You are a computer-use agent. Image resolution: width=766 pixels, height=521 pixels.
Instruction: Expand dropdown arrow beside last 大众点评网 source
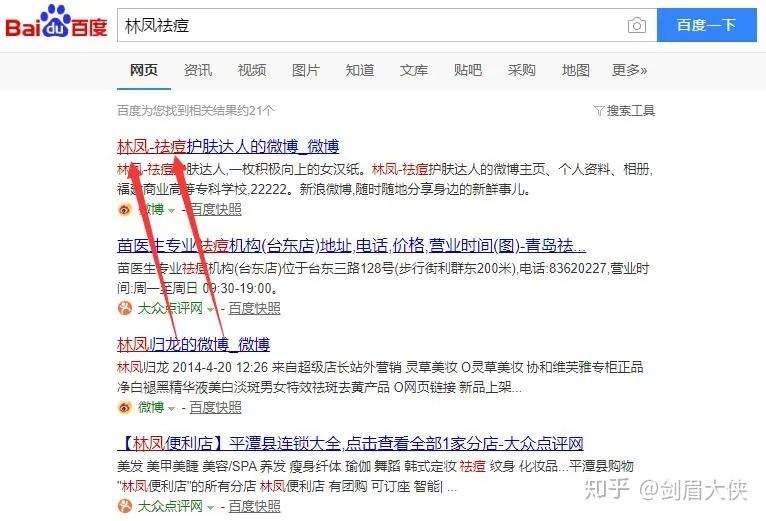211,507
